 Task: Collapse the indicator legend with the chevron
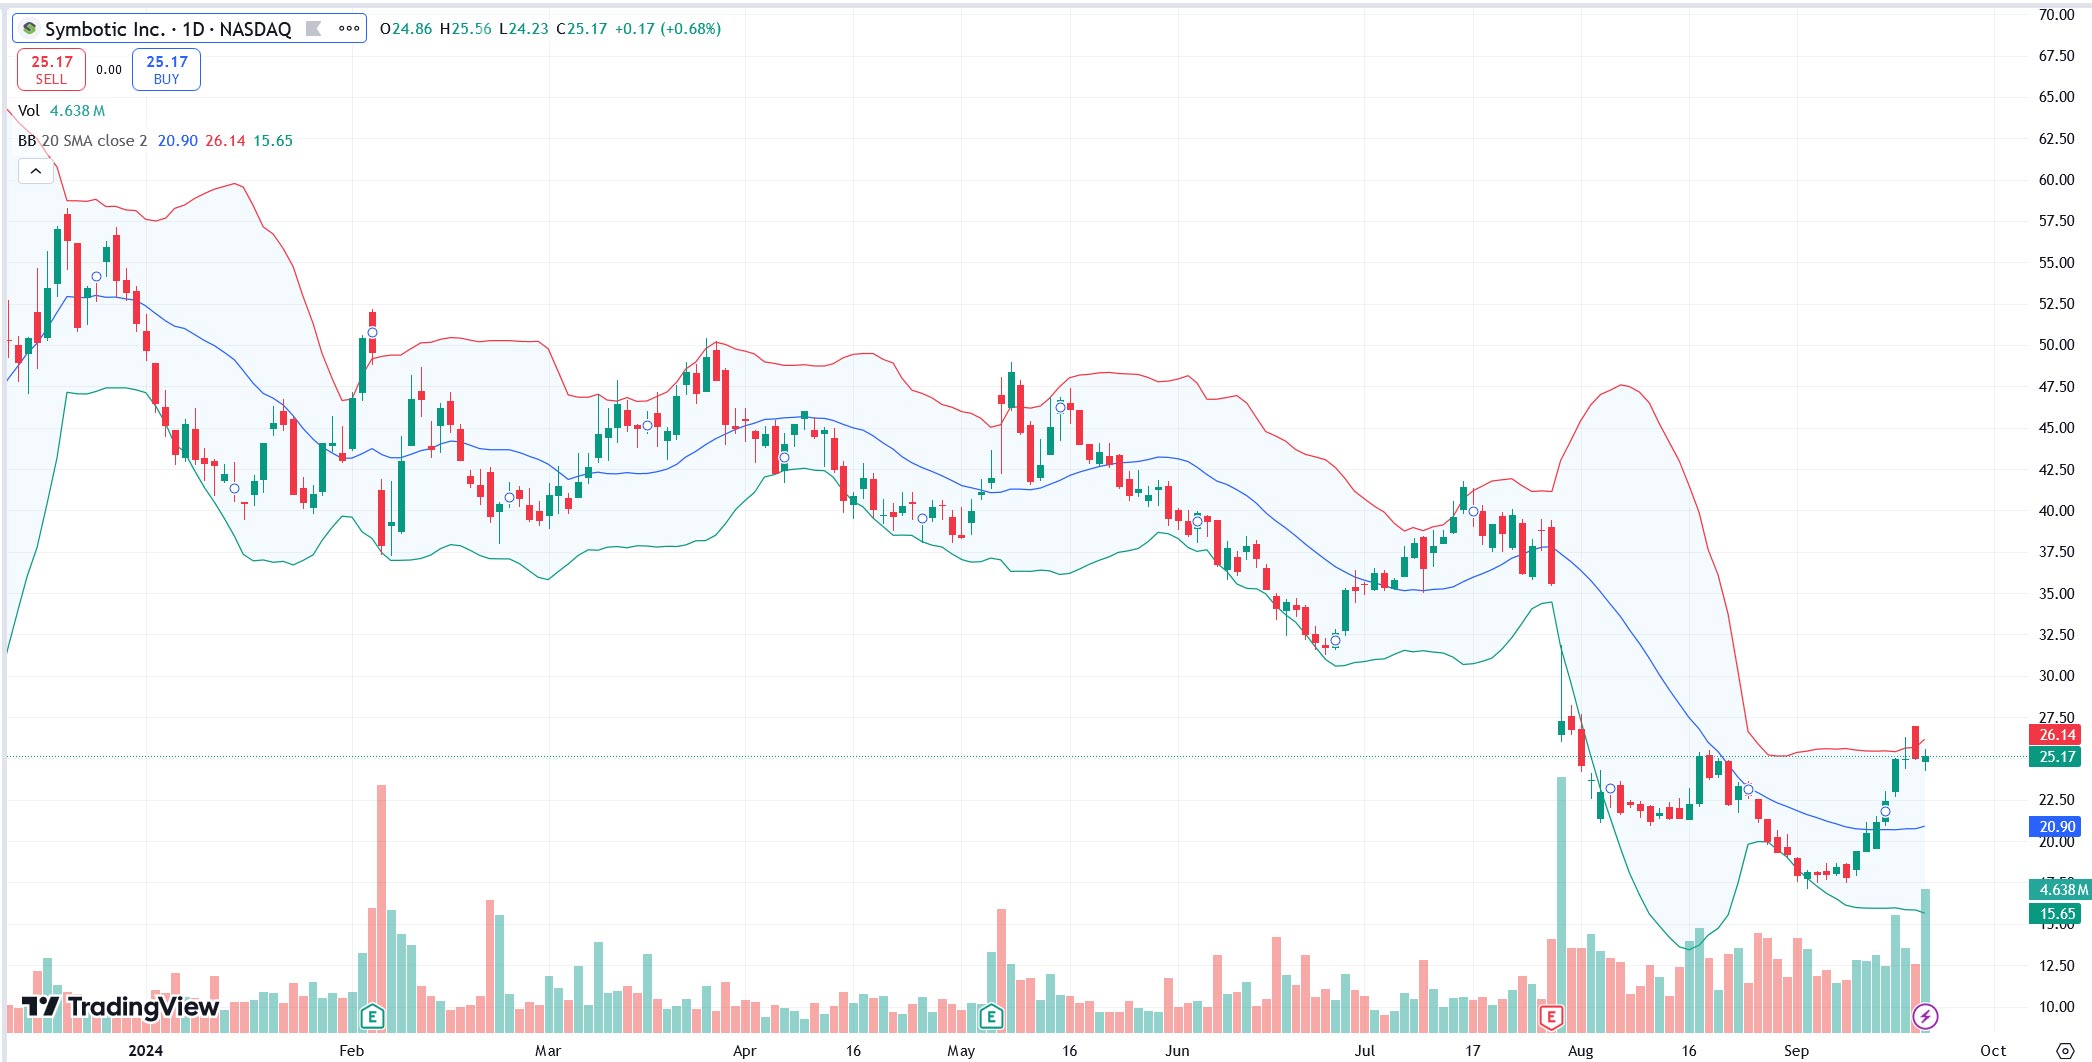(x=36, y=171)
